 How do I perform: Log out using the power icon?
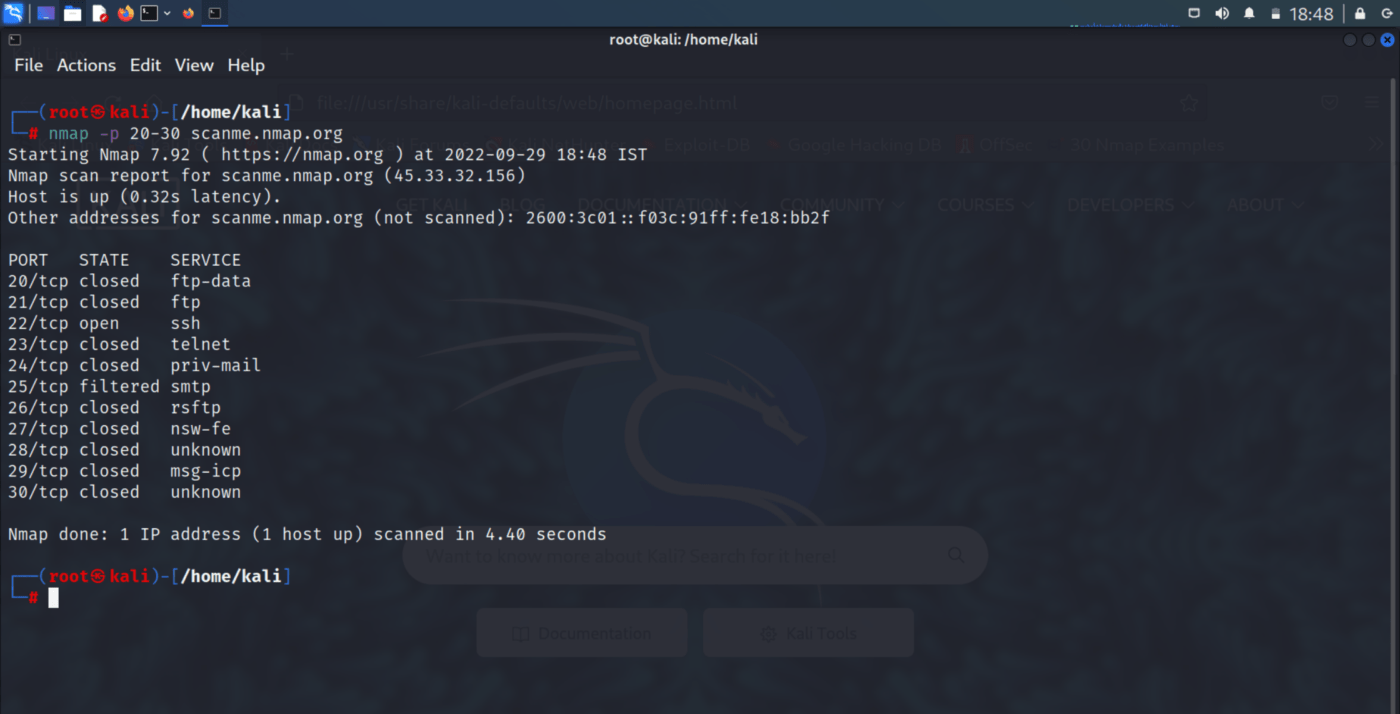pyautogui.click(x=1388, y=13)
